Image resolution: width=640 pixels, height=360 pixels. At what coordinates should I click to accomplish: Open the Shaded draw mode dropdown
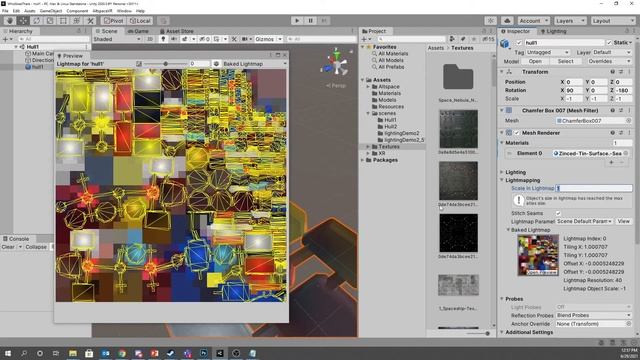pos(117,39)
